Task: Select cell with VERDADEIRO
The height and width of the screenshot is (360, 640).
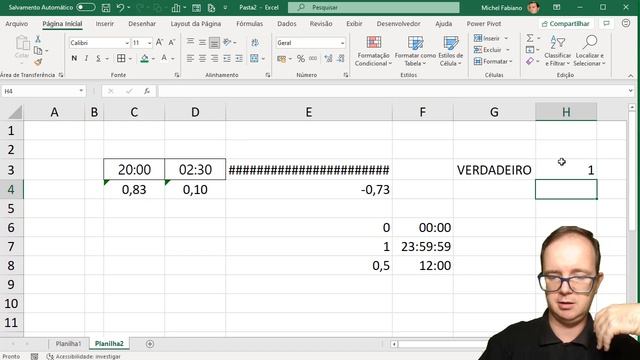Action: (494, 169)
